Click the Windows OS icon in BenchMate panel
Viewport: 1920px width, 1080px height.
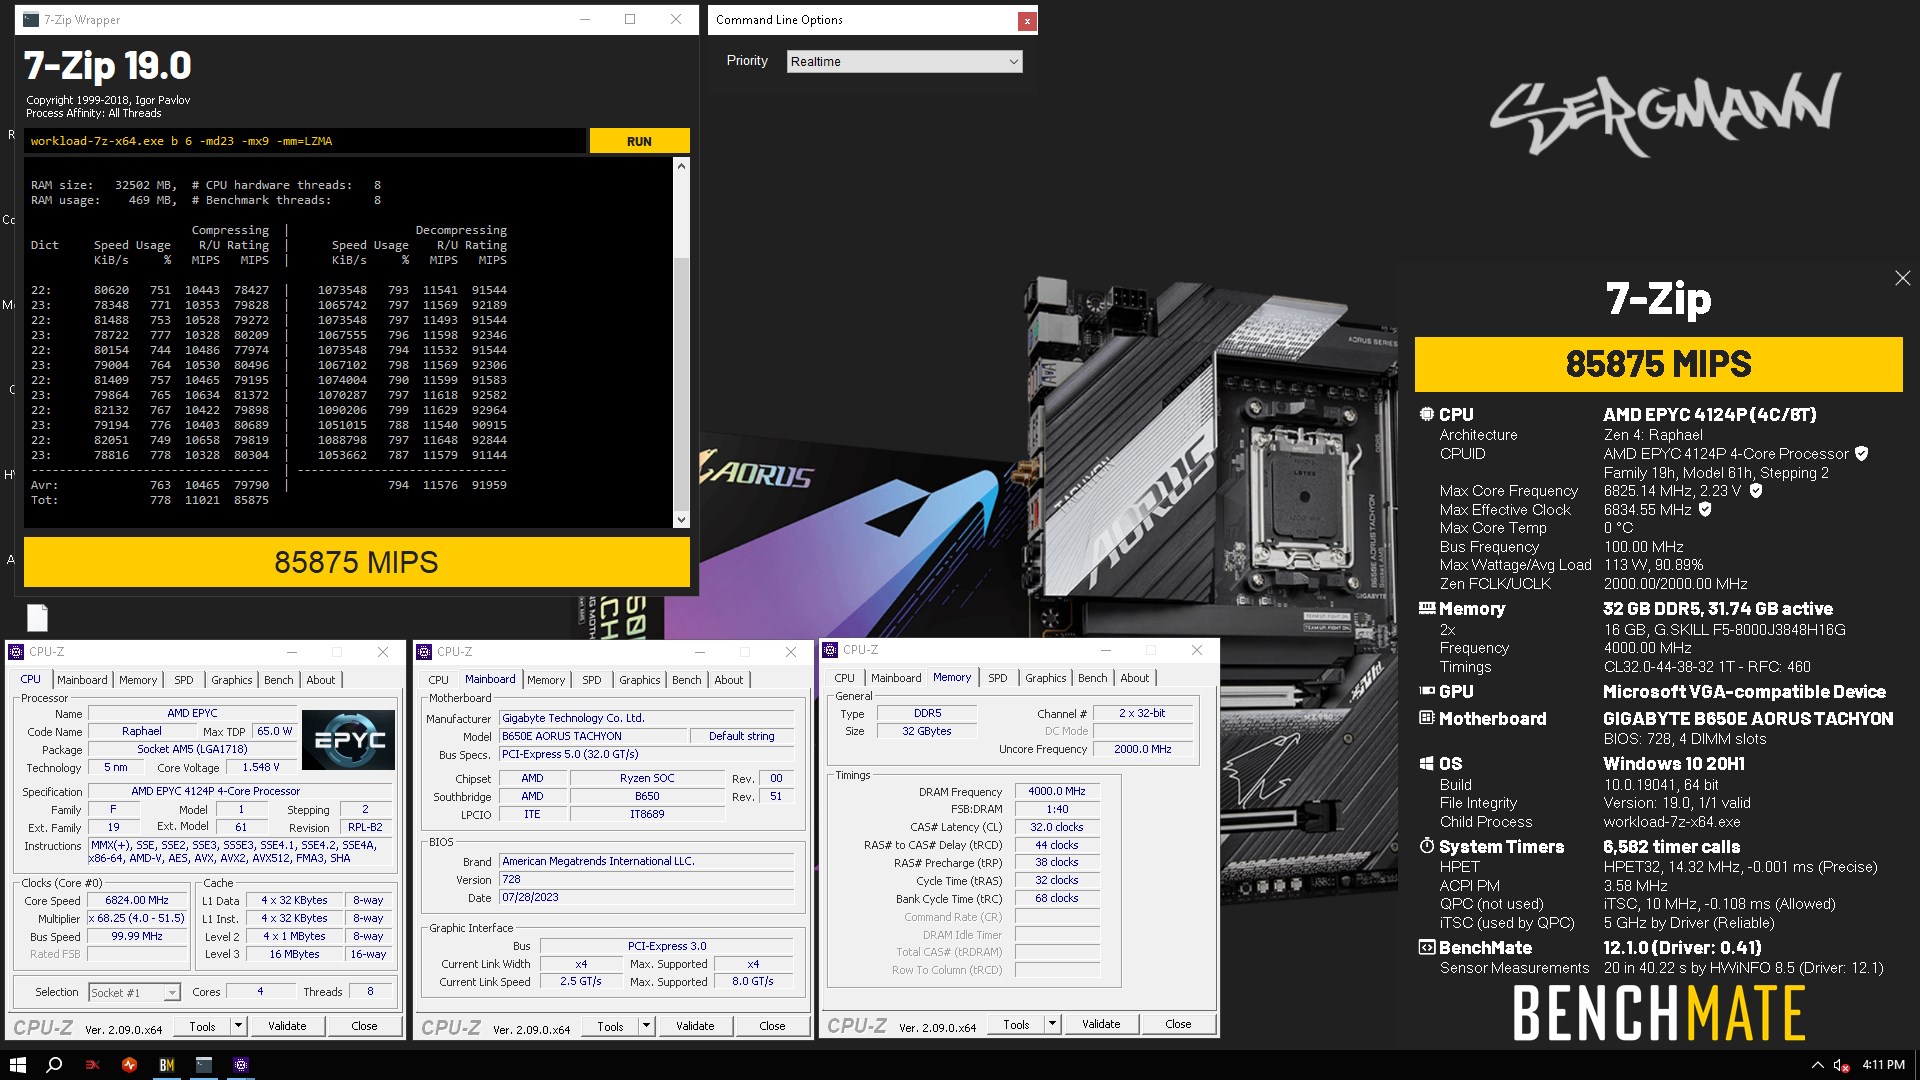[x=1427, y=763]
